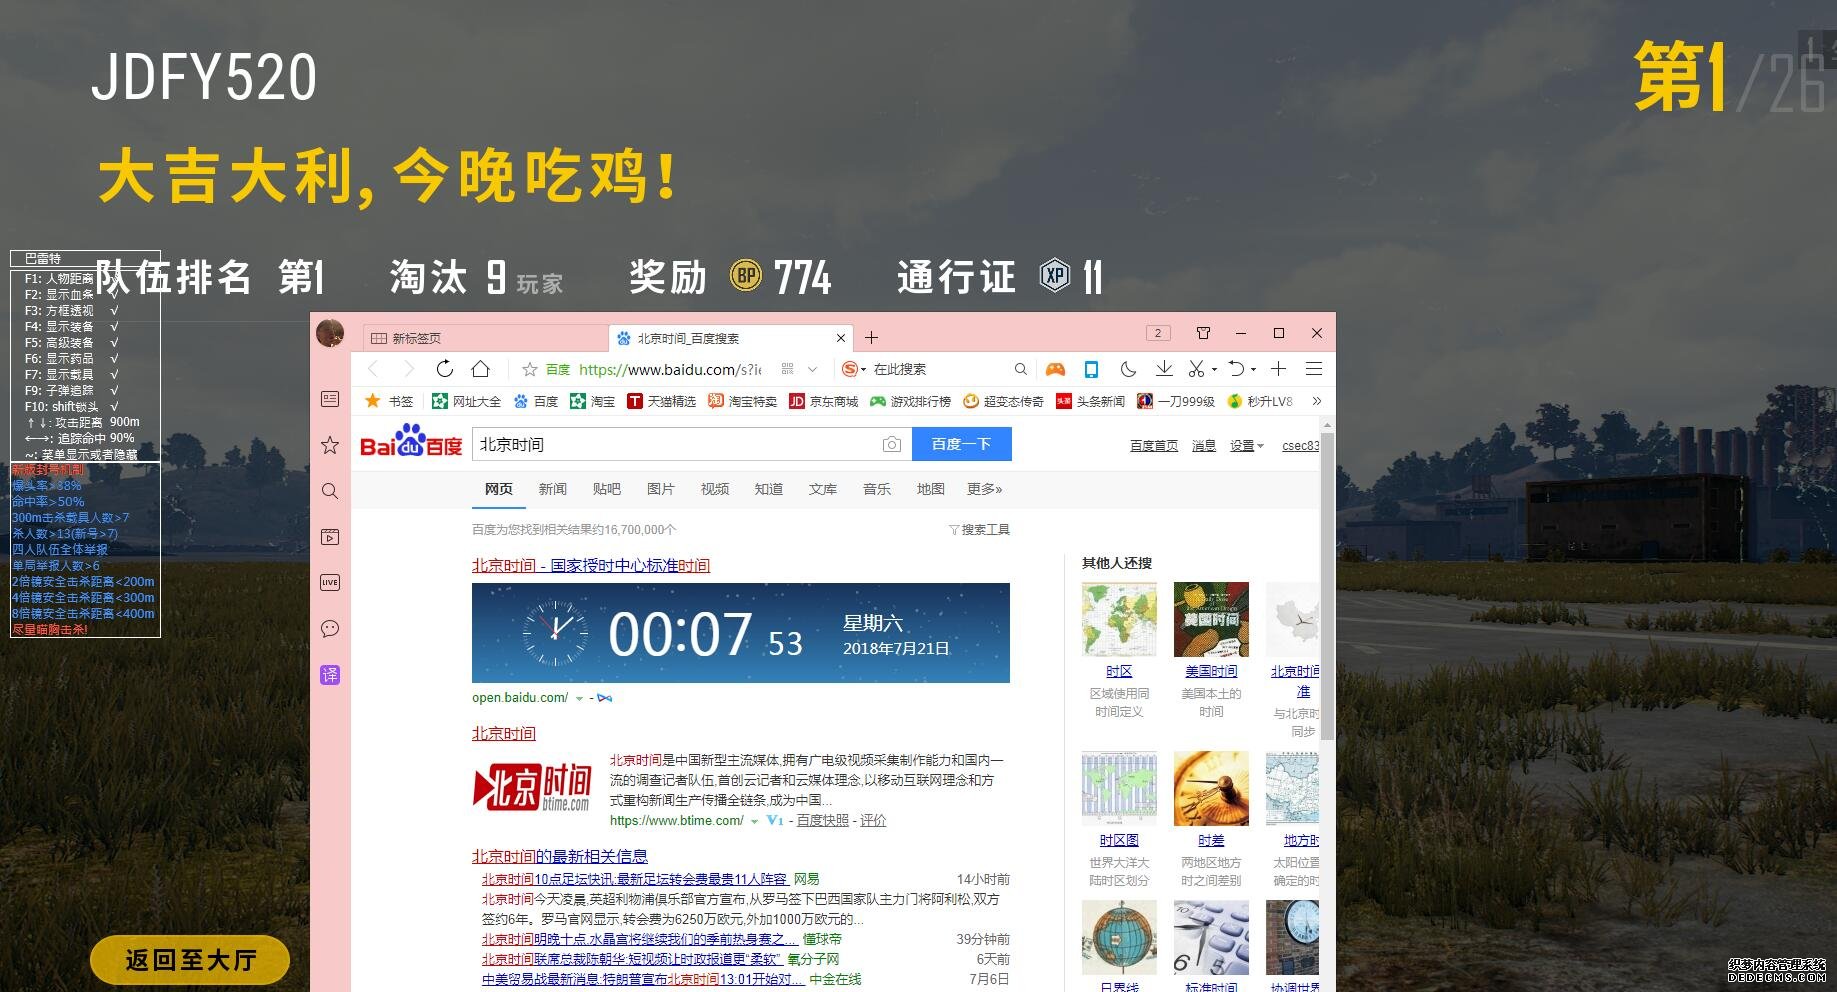1837x992 pixels.
Task: Open 北京时间 - 国家授时中心标准时间 link
Action: [x=591, y=566]
